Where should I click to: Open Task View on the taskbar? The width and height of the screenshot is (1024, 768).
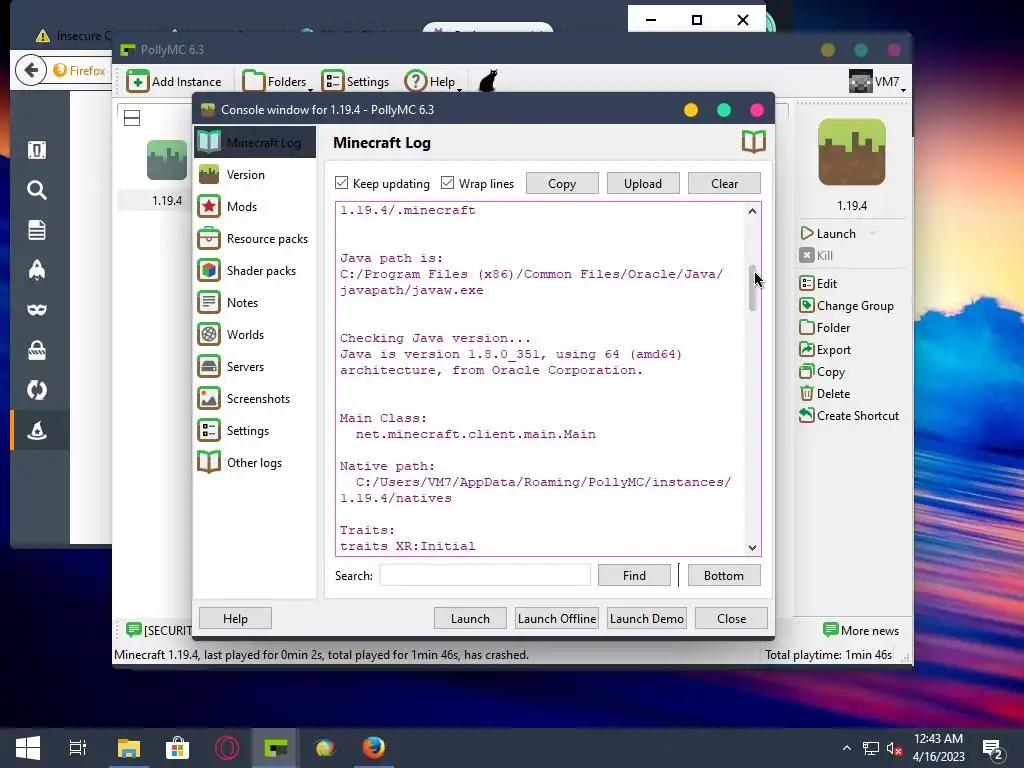[78, 748]
